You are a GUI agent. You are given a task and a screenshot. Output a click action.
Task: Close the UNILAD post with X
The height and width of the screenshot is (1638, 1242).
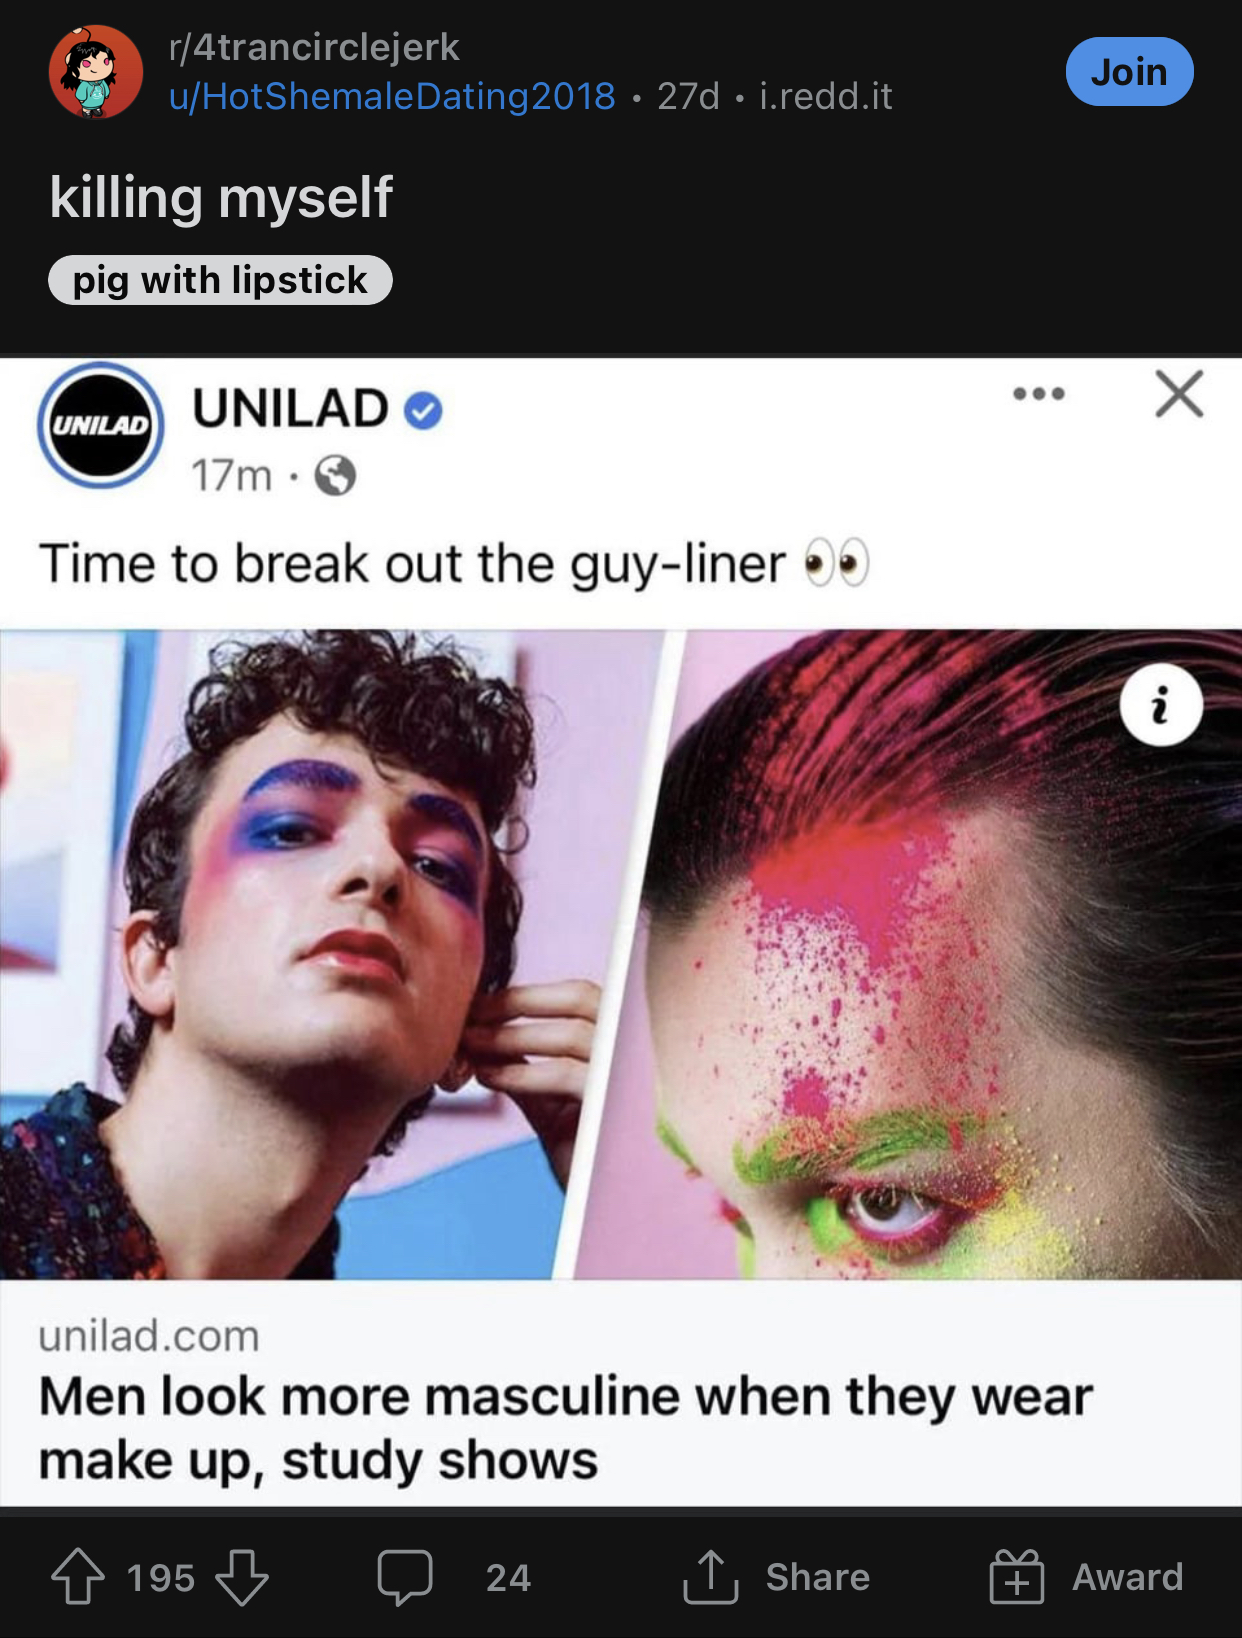[x=1179, y=393]
